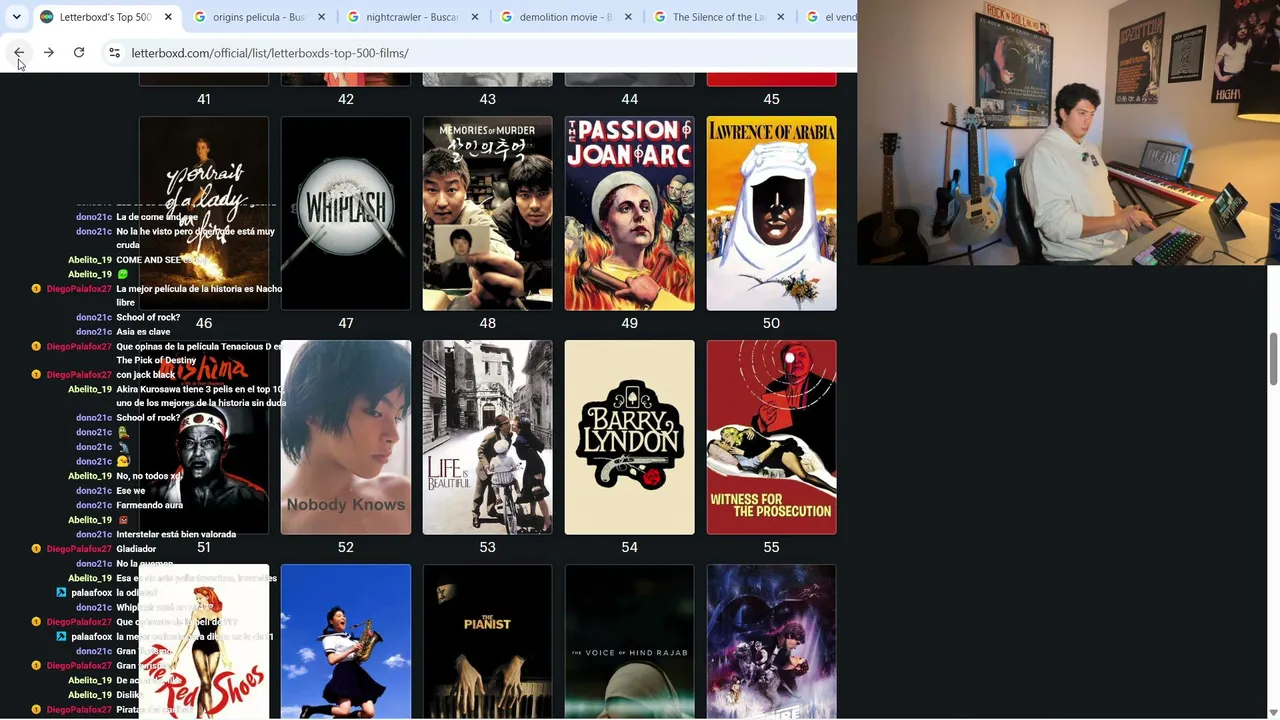Click rank number 55 under Witness for the Prosecution
1280x720 pixels.
coord(772,547)
